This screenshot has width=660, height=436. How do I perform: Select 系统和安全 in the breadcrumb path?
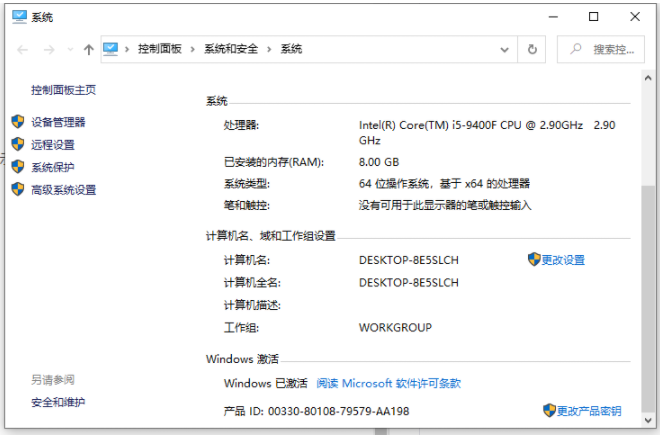point(233,49)
